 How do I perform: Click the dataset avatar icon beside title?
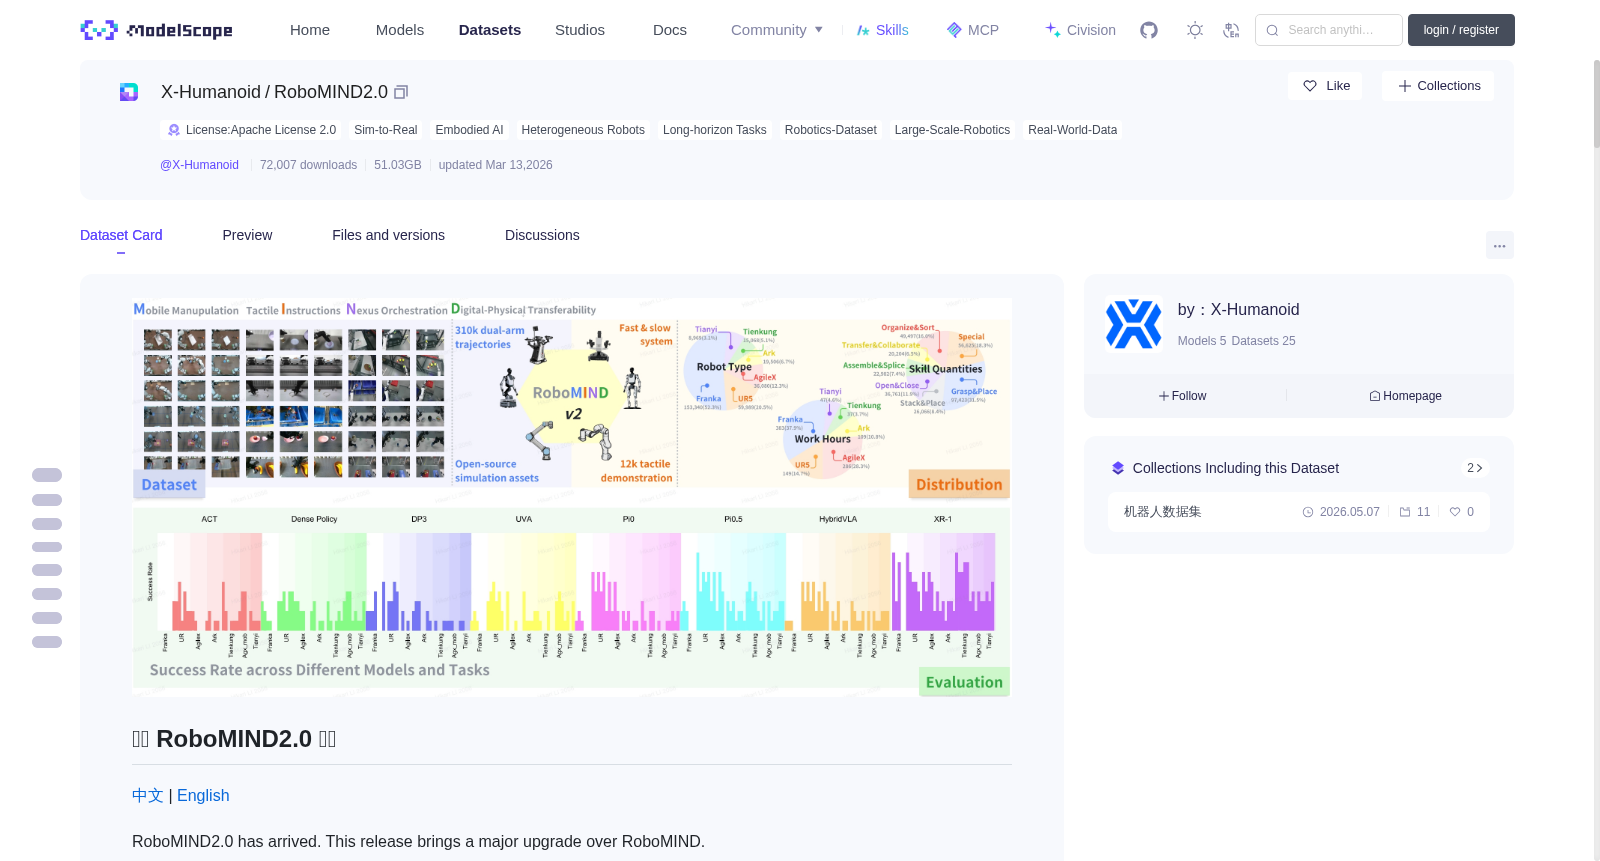click(129, 92)
